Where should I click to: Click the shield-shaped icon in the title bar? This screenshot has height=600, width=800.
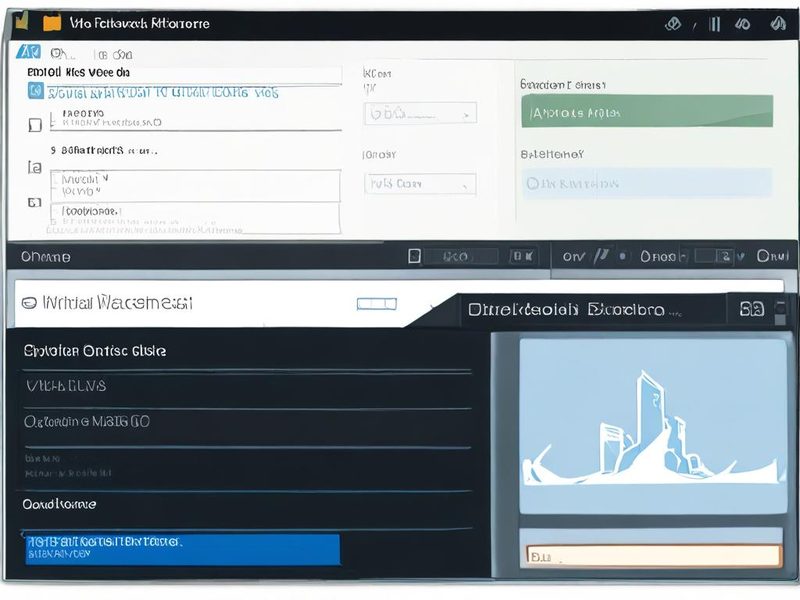pyautogui.click(x=673, y=24)
